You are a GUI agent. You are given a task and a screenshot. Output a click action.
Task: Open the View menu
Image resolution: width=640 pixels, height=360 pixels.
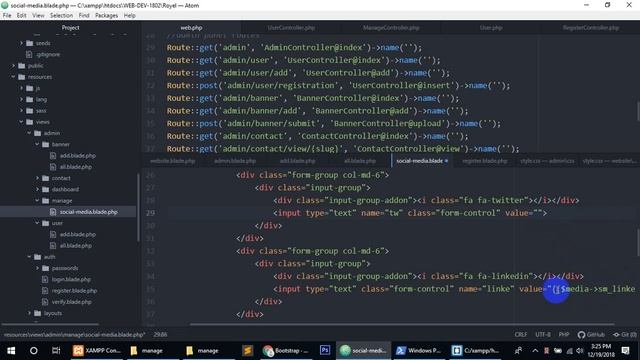[x=38, y=16]
